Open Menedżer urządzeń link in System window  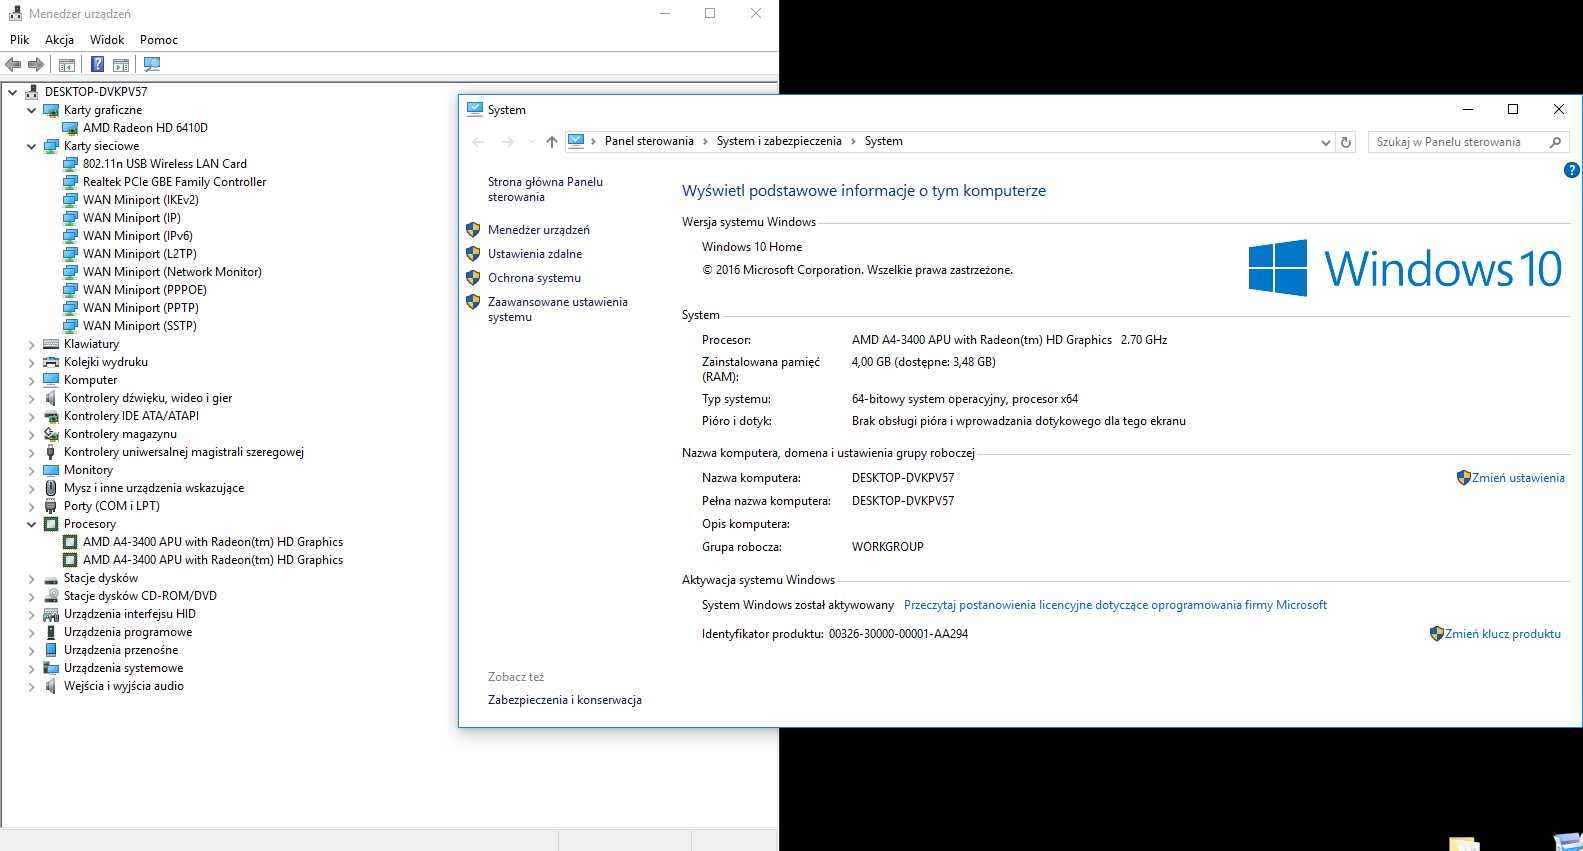[538, 230]
